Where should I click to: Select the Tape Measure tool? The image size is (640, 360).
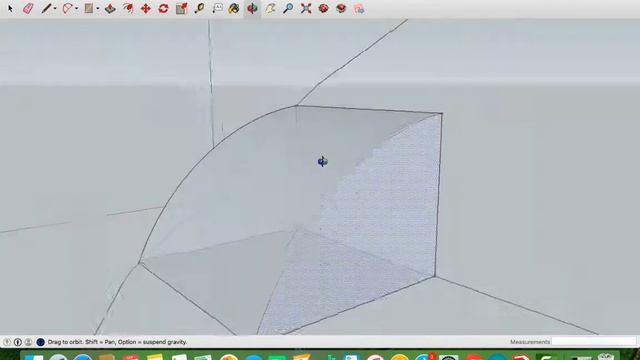click(200, 8)
